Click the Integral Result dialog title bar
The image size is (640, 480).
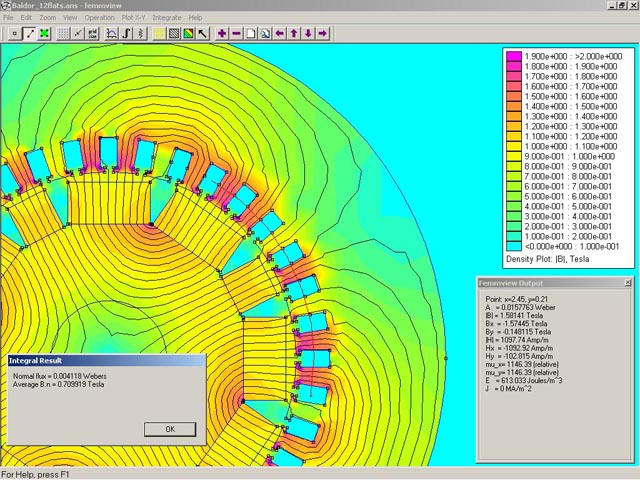(107, 360)
